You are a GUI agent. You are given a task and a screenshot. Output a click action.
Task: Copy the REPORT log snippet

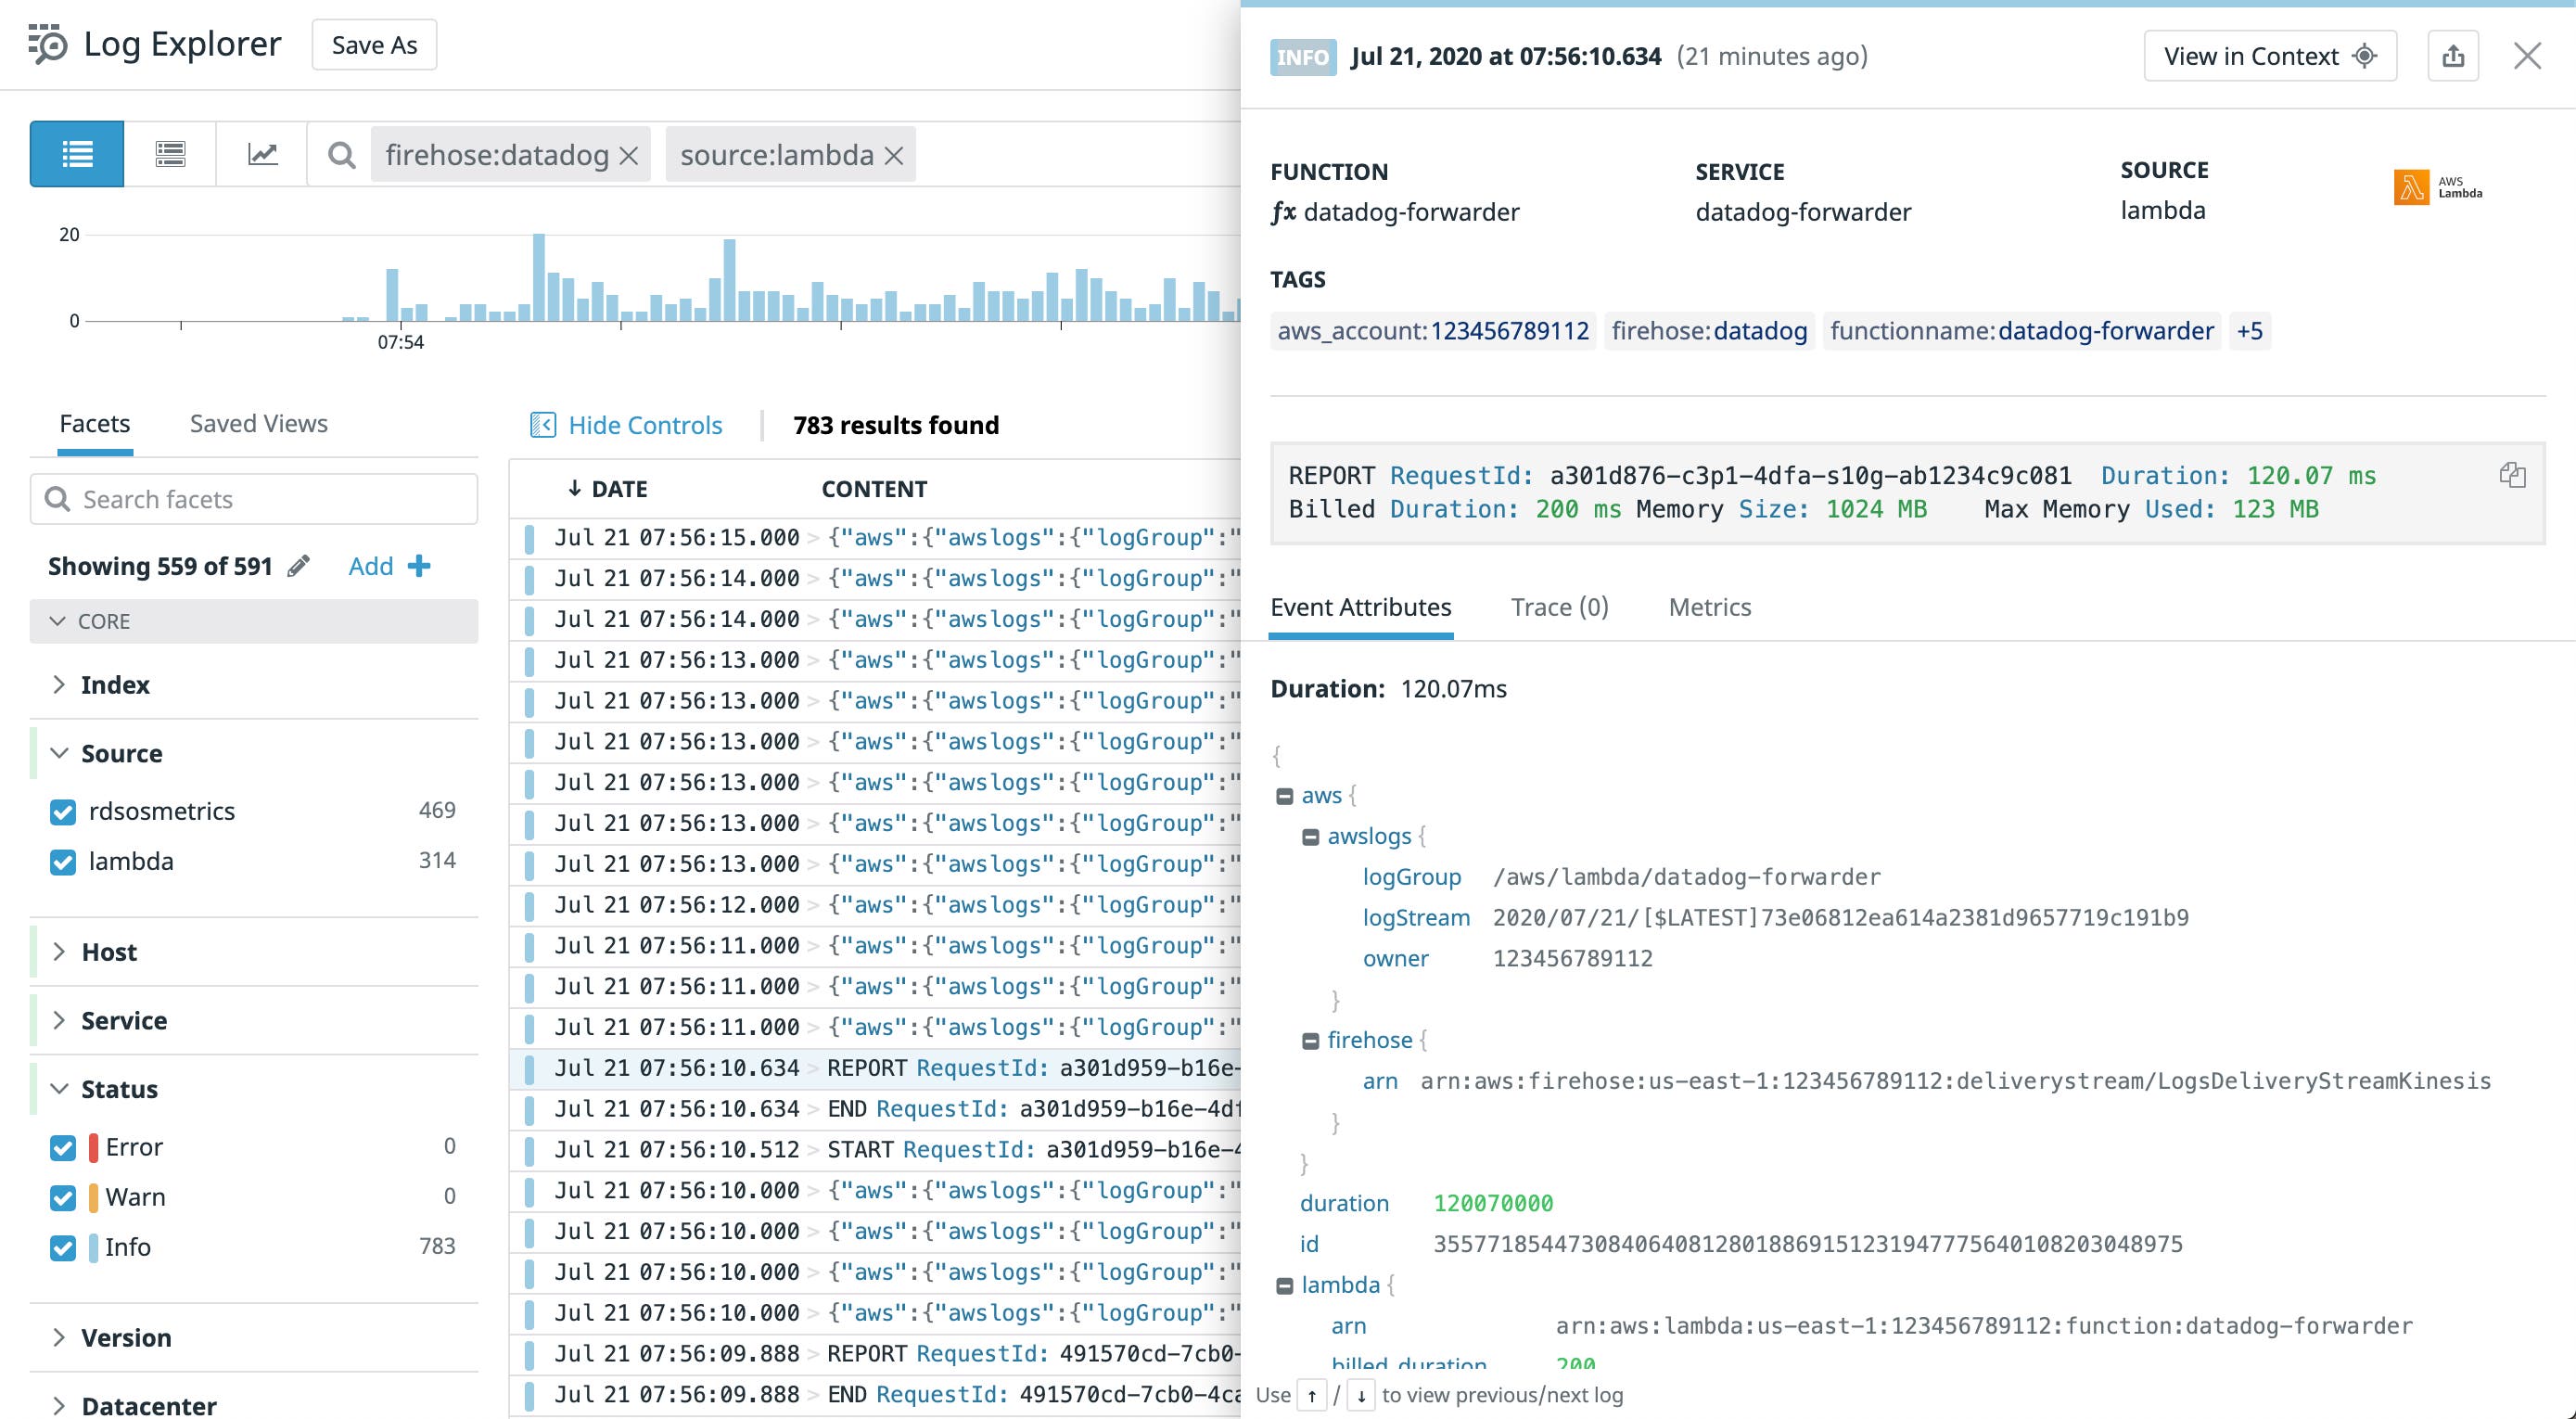tap(2512, 475)
